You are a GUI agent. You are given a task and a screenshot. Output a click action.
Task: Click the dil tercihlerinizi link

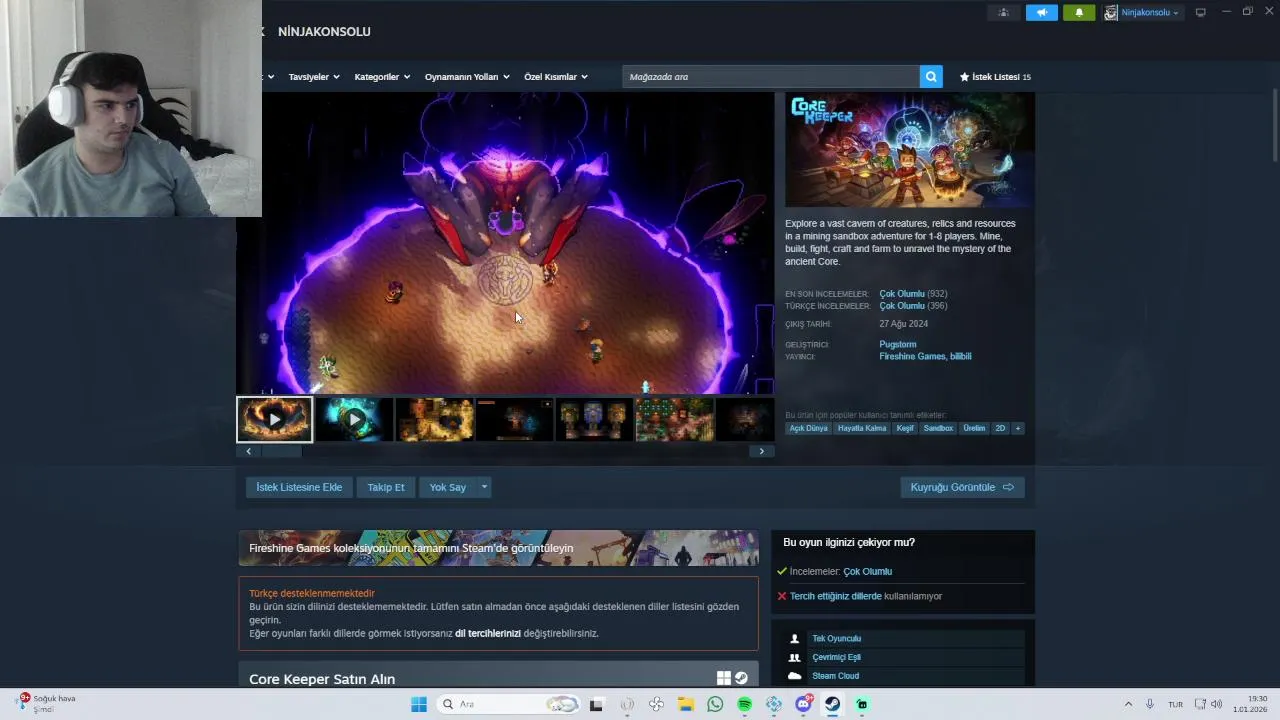coord(488,633)
